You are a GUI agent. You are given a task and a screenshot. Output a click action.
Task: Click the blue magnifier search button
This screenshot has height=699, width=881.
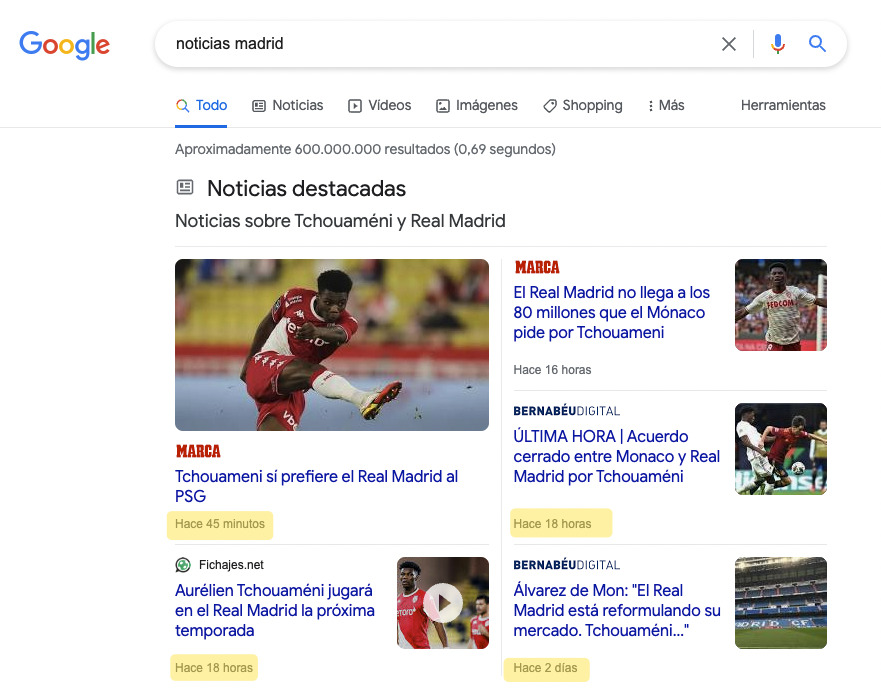pos(818,44)
